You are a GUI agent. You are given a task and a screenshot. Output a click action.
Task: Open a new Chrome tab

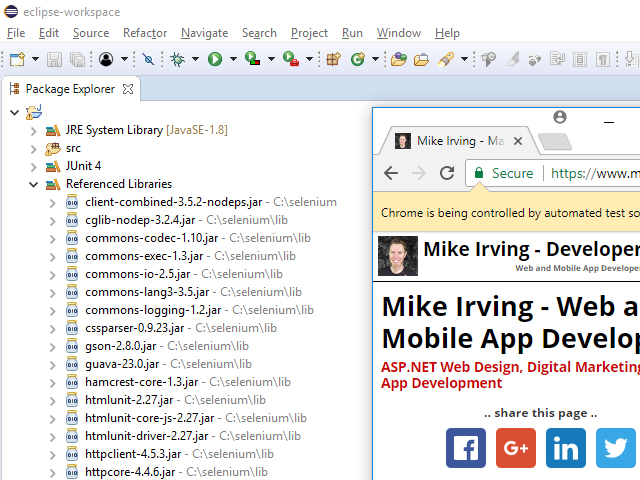[x=555, y=142]
